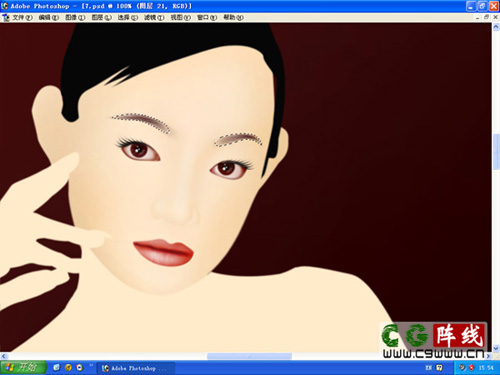Open the 图像(I) menu
The image size is (500, 375).
point(75,17)
